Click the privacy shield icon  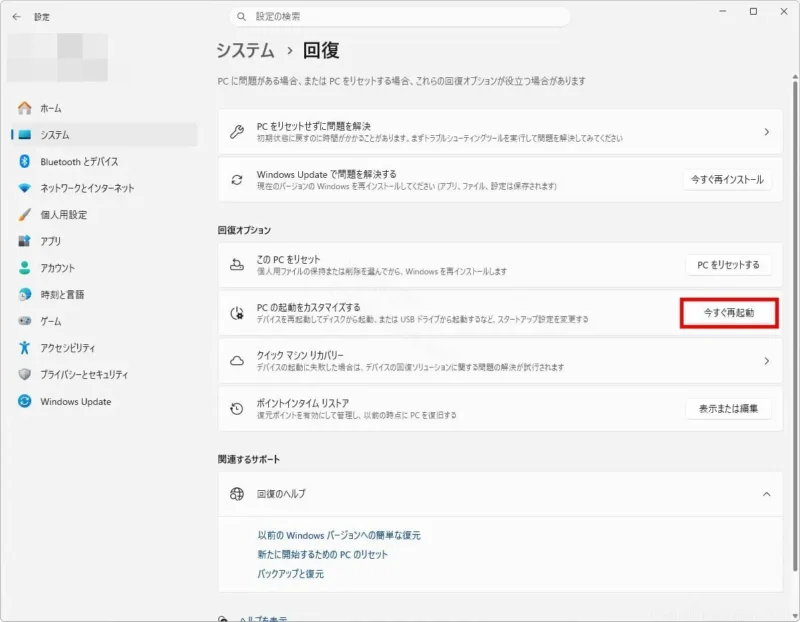[x=24, y=374]
